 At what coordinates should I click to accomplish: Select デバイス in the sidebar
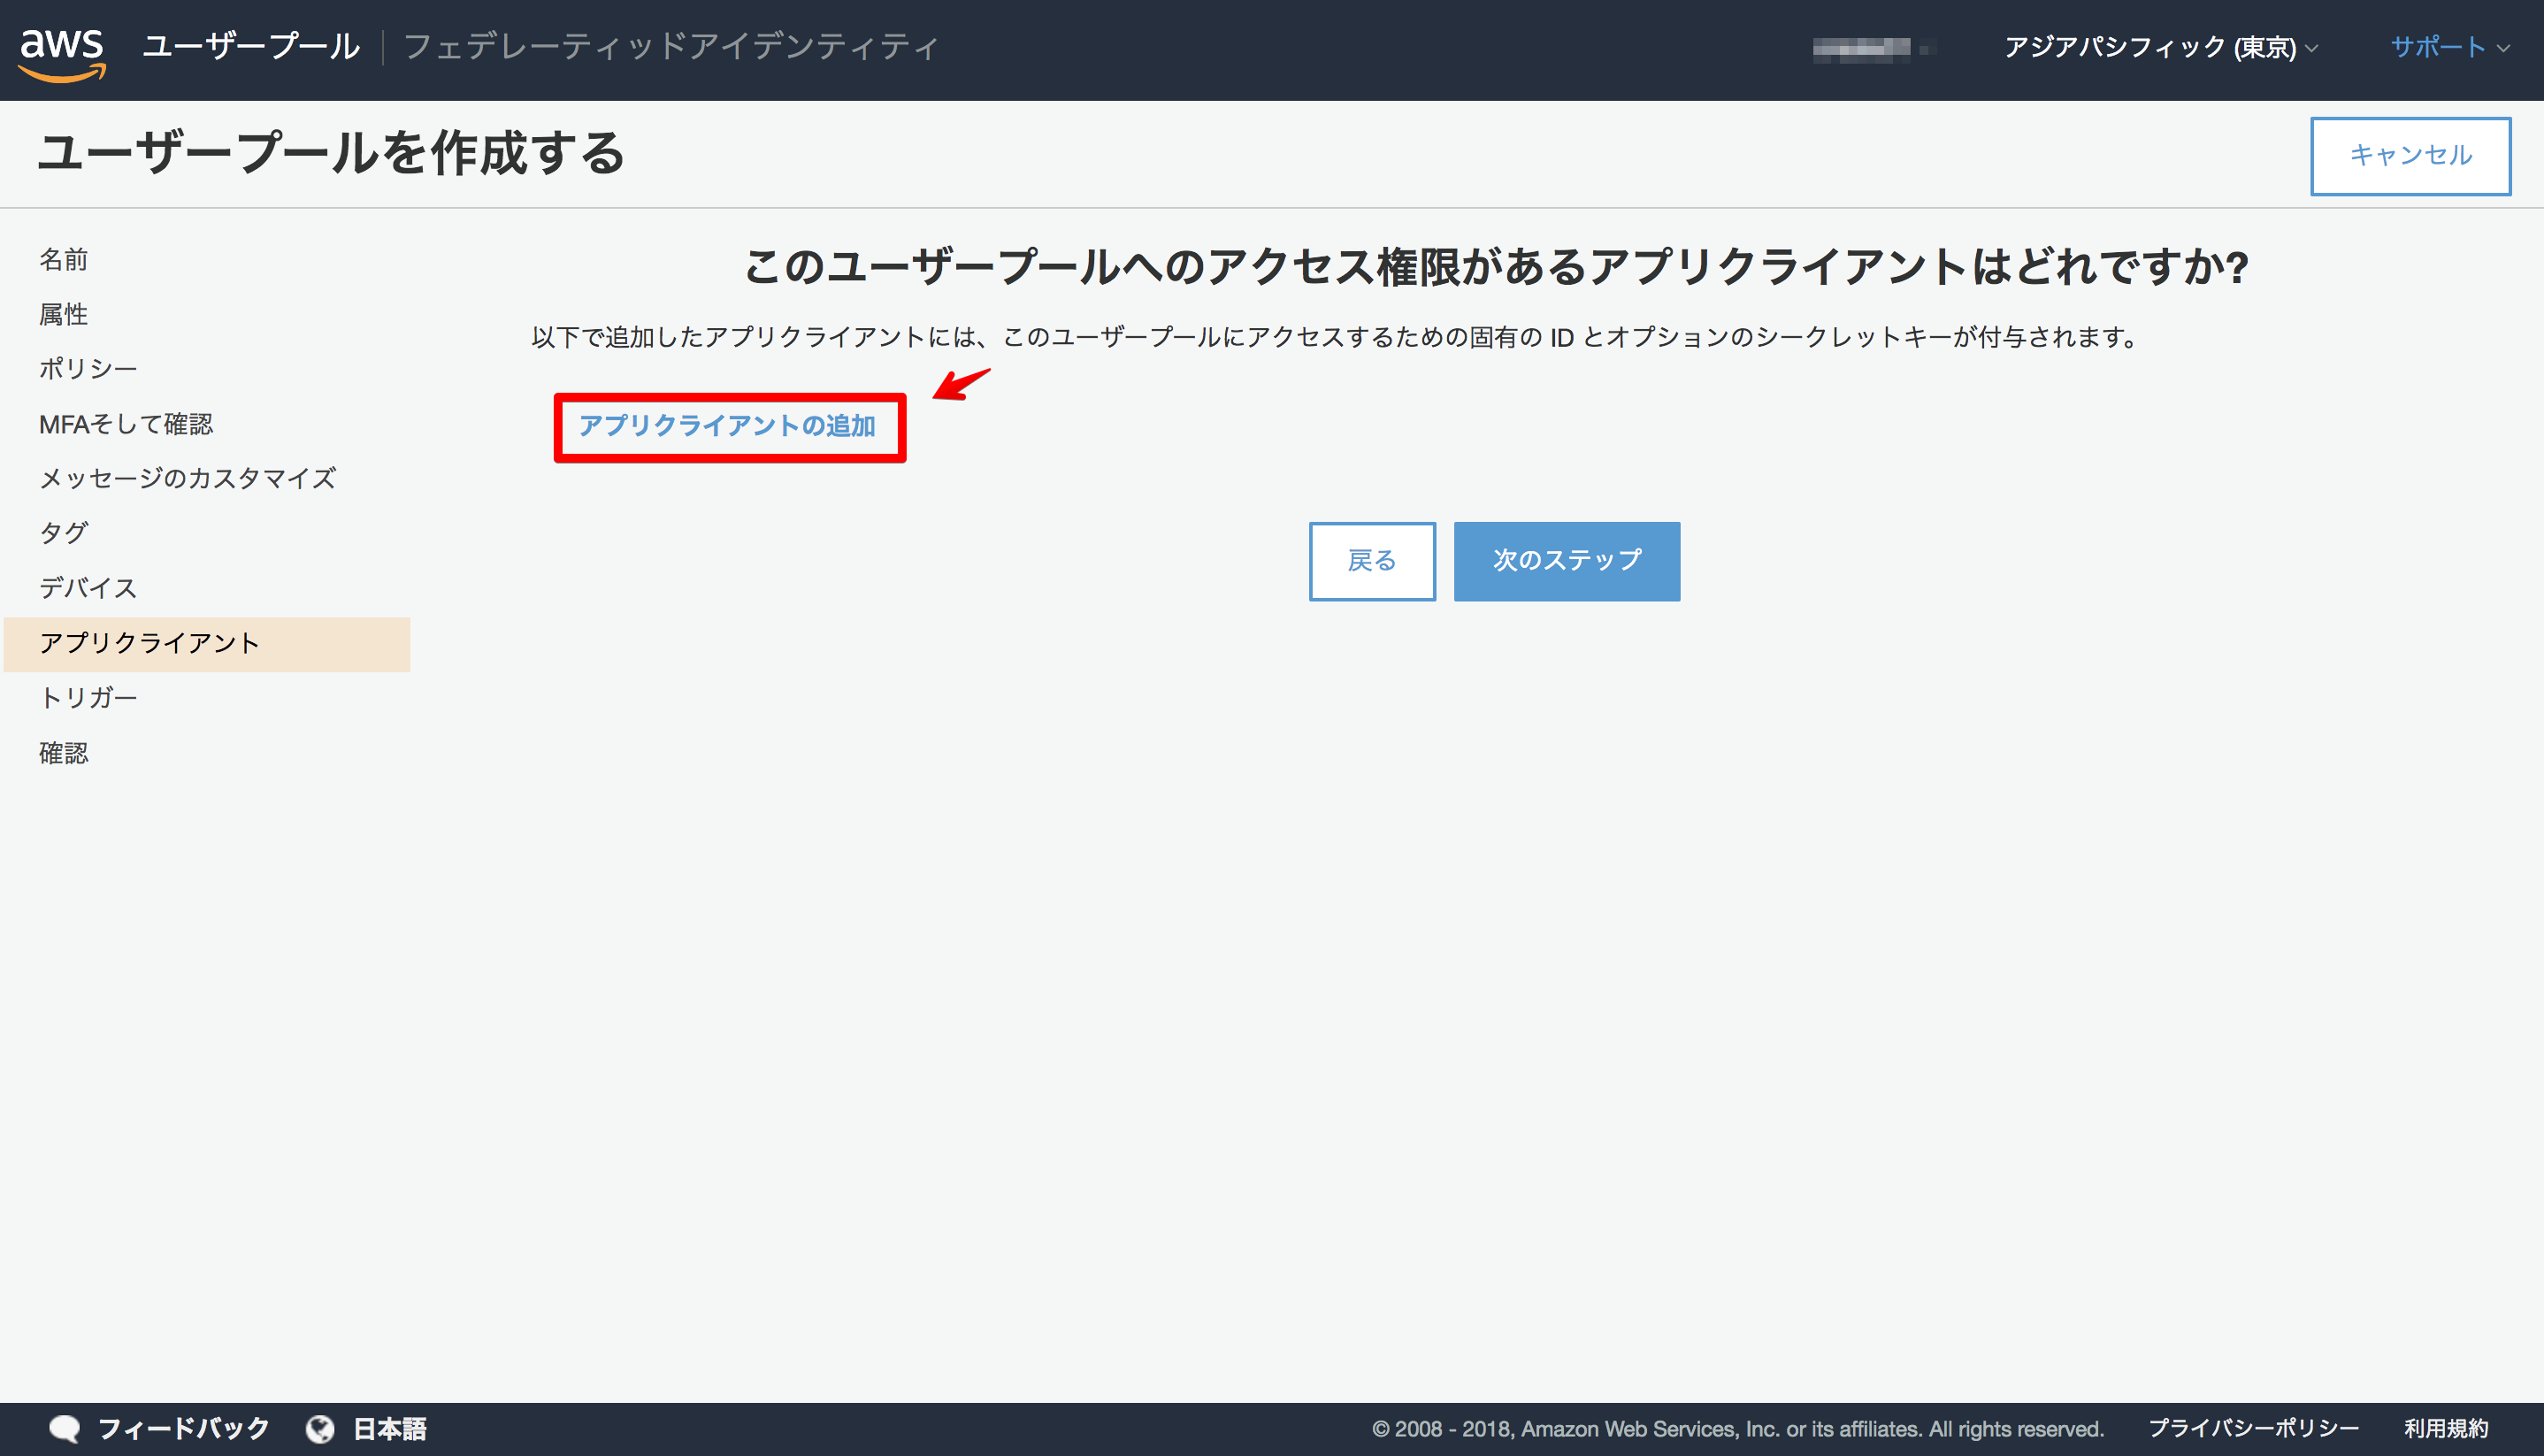[88, 588]
